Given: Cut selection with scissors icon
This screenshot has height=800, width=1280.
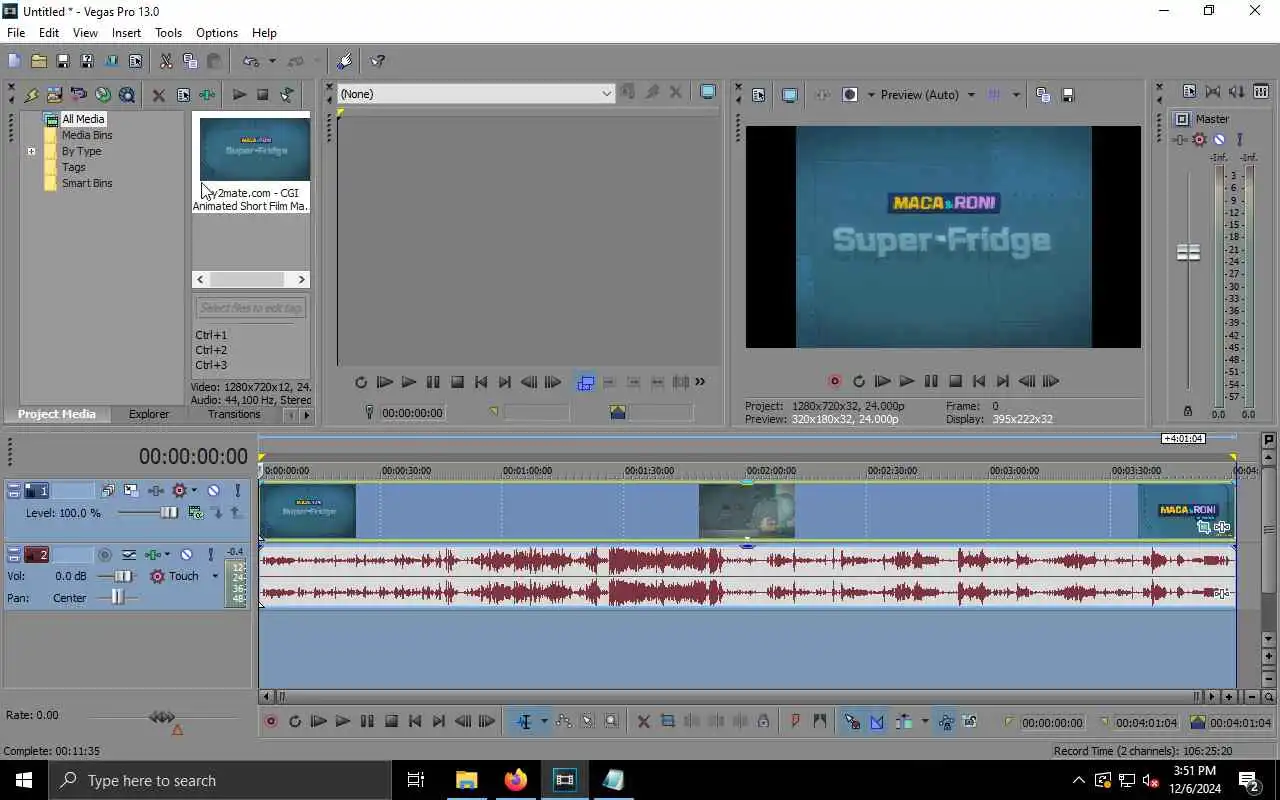Looking at the screenshot, I should [166, 61].
